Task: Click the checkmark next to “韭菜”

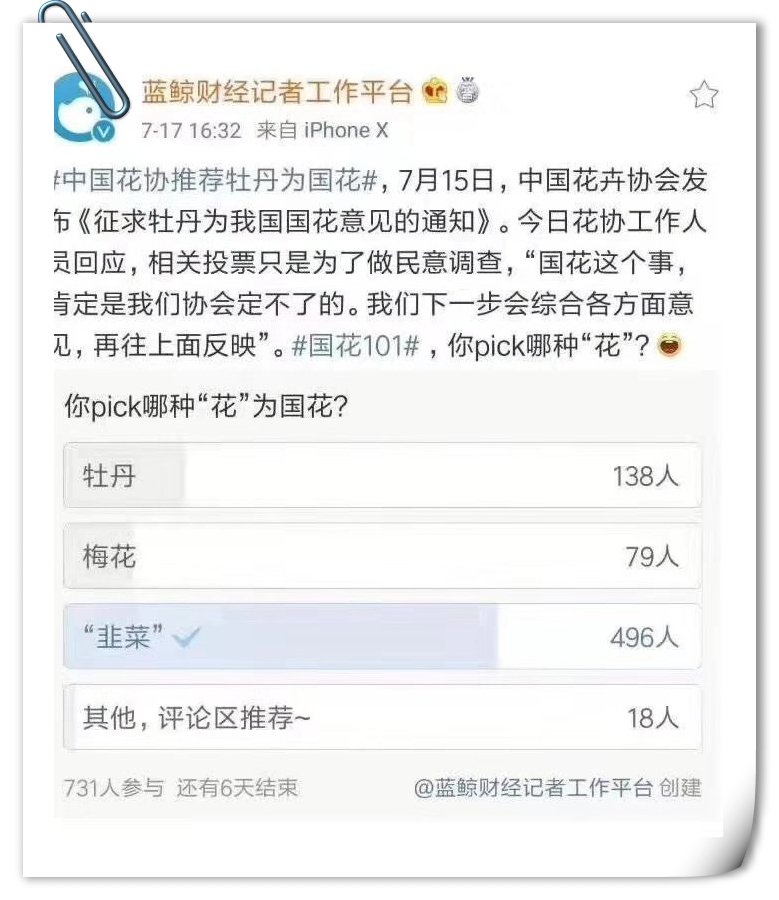Action: [x=186, y=637]
